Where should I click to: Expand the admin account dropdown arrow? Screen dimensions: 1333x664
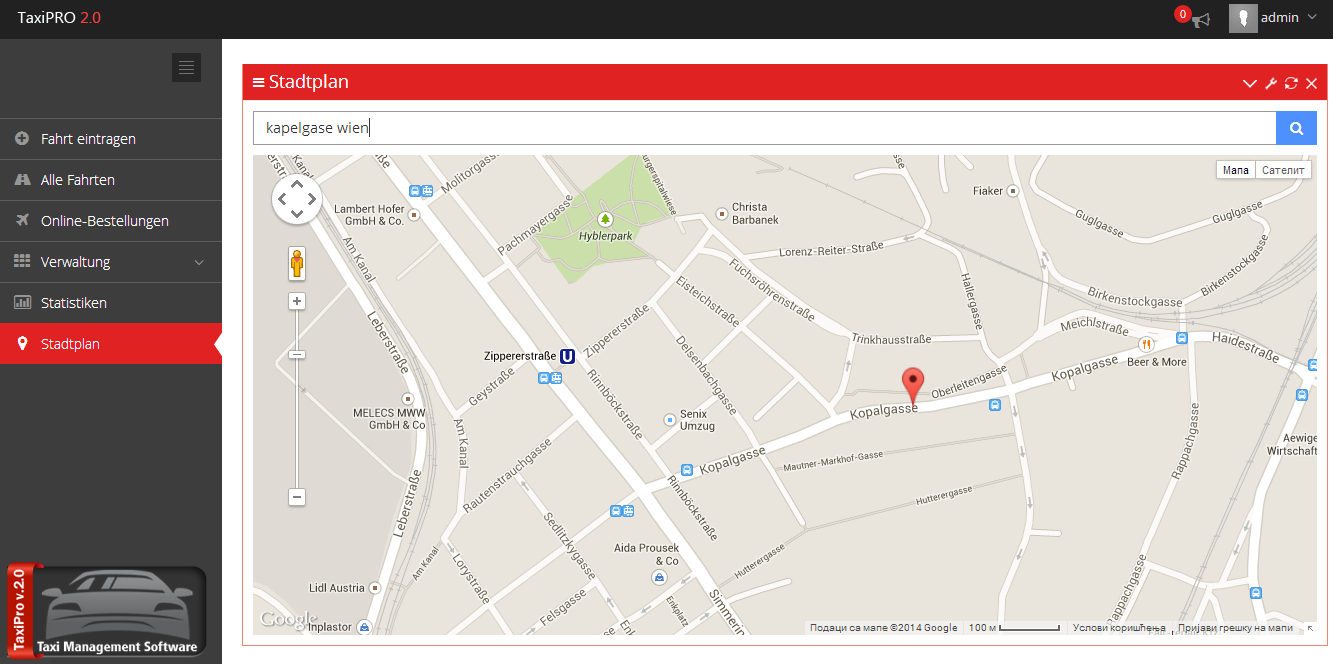[1312, 17]
